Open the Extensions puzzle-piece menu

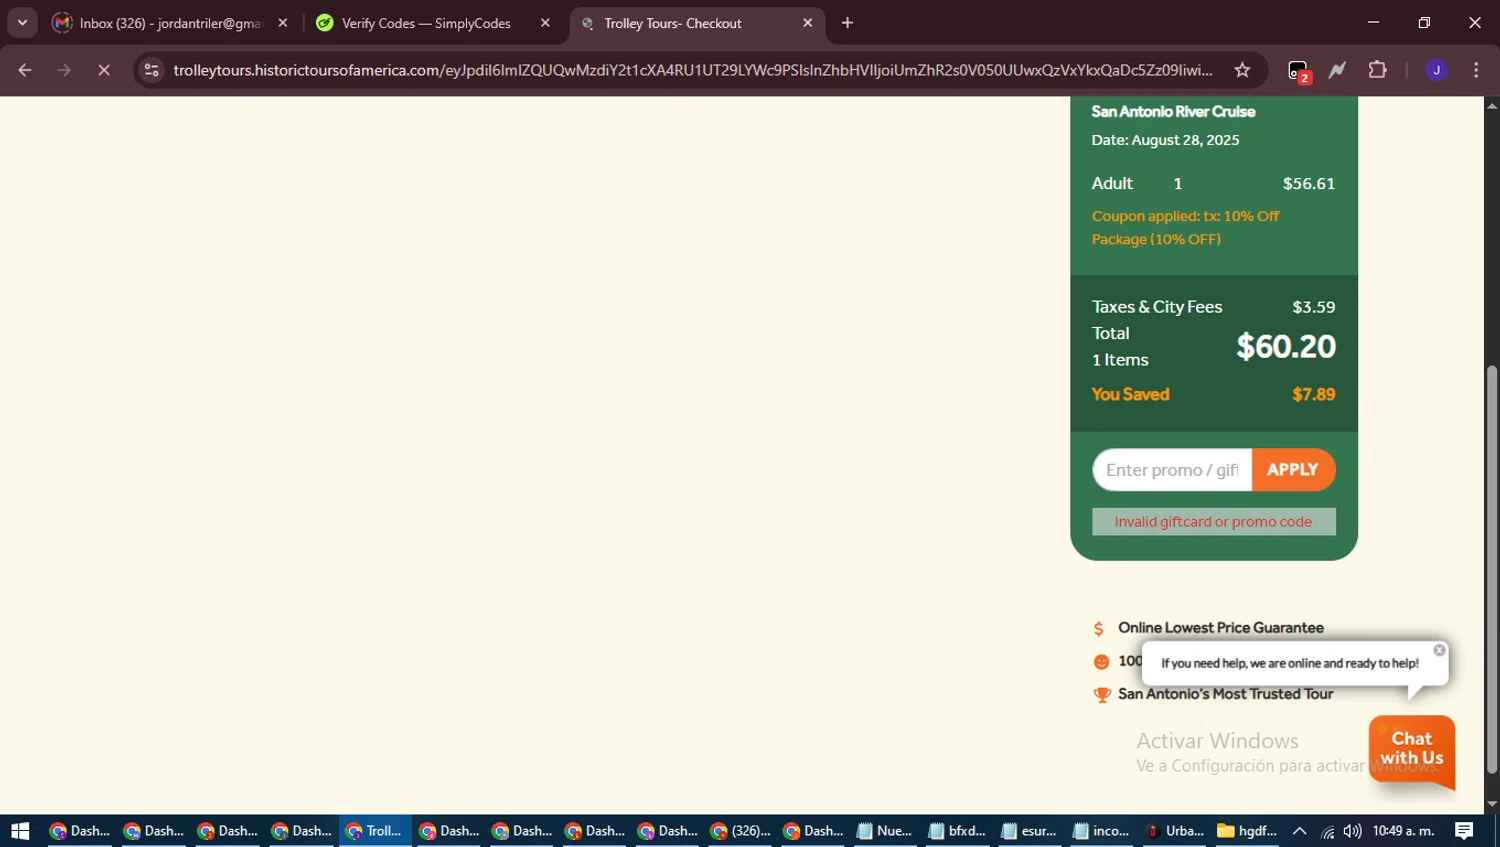click(1378, 70)
